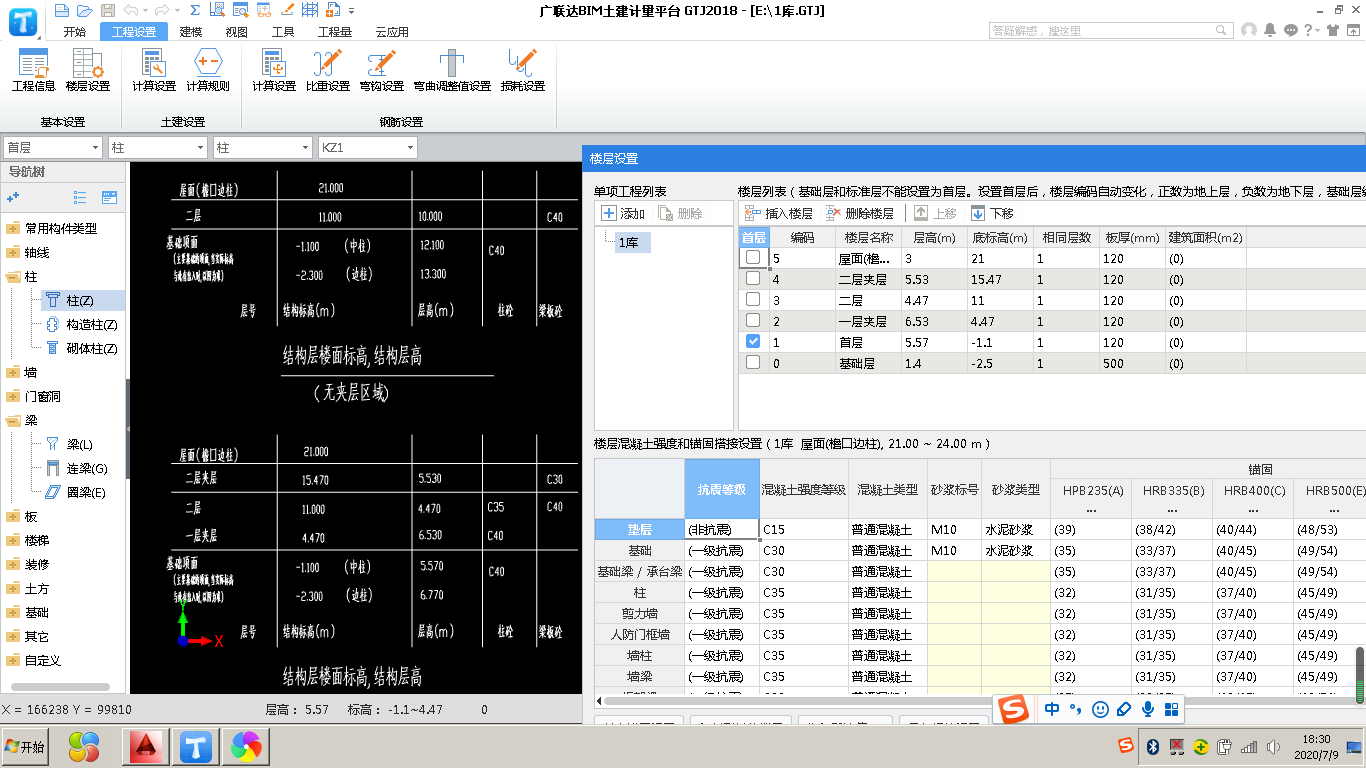Click the plus-plus add icon in the navigation tree

pos(13,198)
